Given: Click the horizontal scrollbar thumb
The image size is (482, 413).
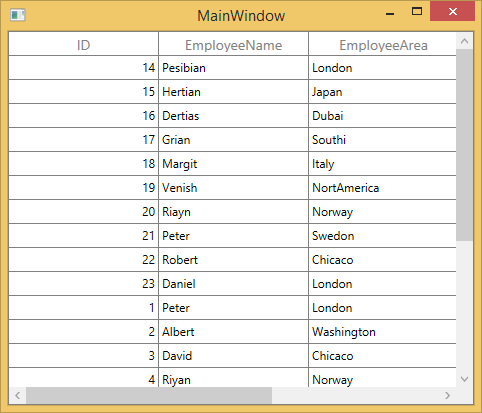Looking at the screenshot, I should coord(149,395).
